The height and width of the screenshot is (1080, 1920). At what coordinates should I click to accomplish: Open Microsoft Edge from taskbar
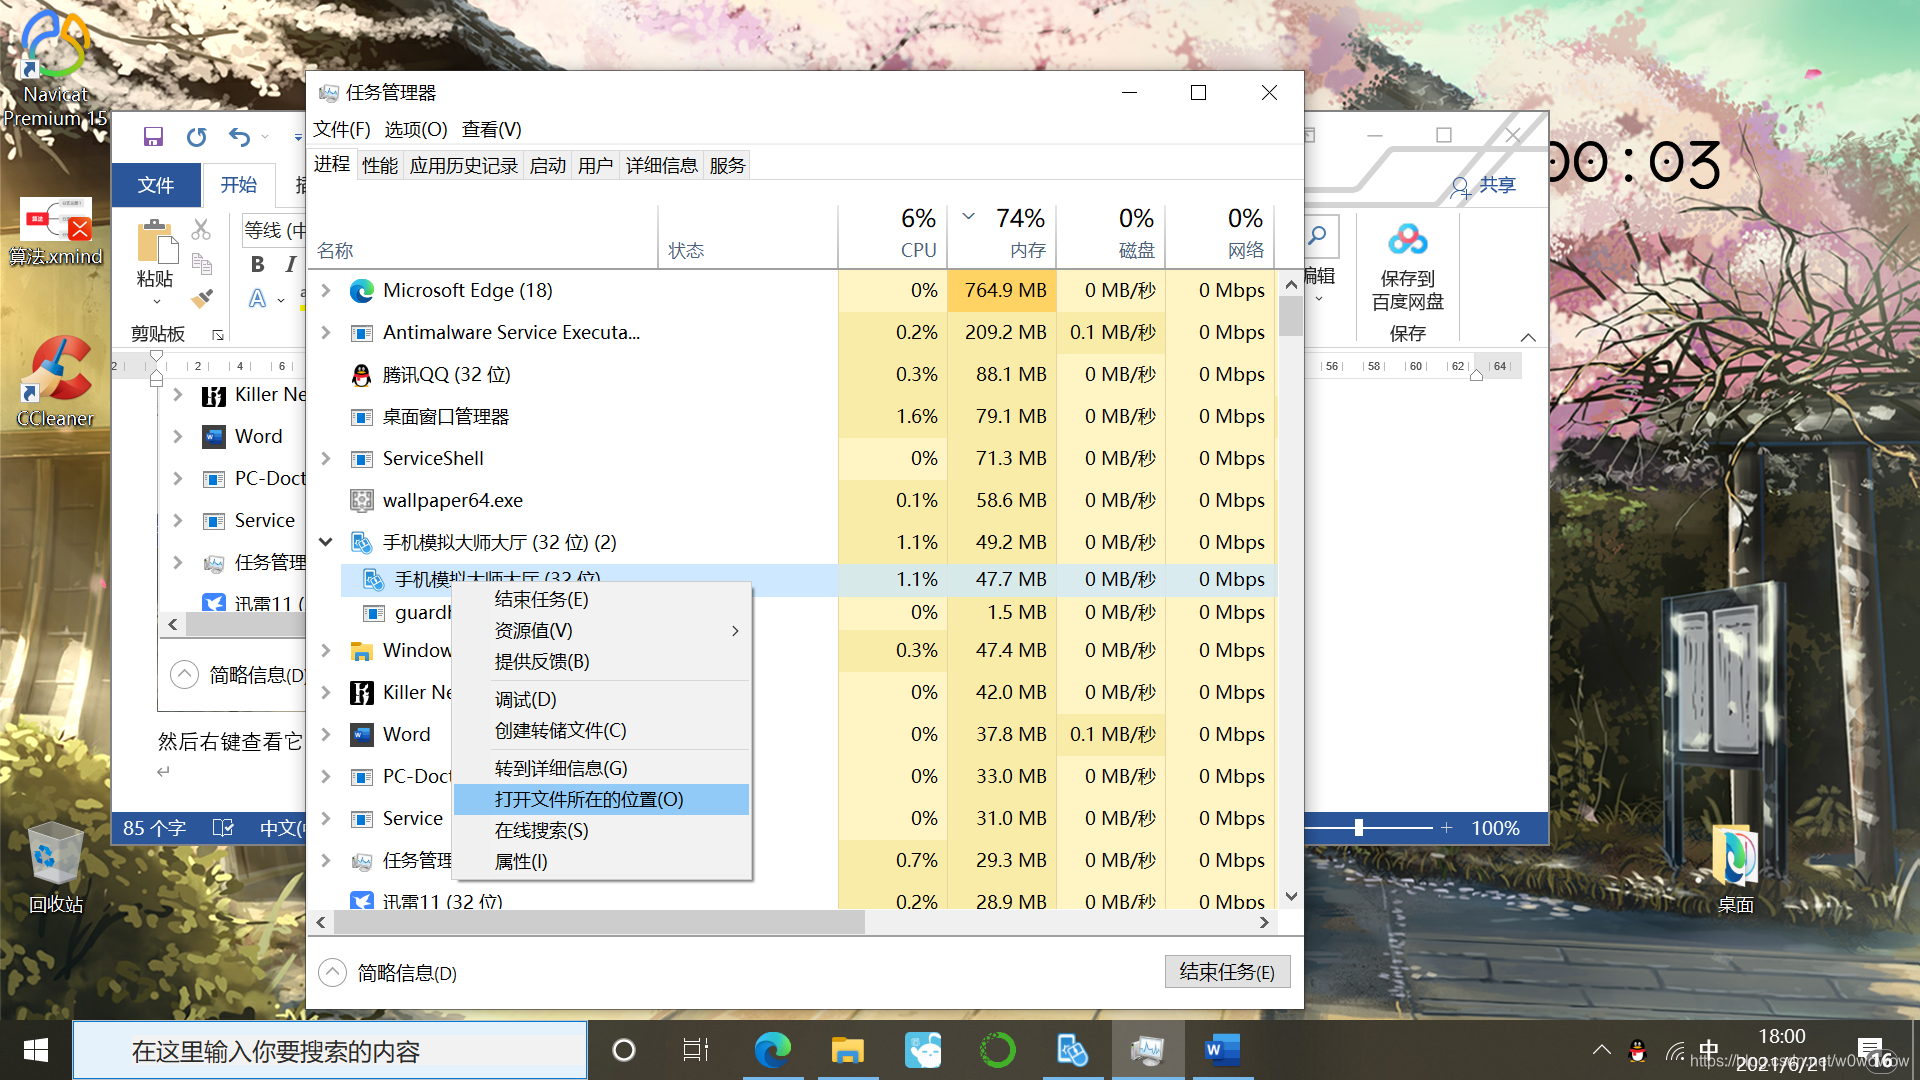(772, 1050)
